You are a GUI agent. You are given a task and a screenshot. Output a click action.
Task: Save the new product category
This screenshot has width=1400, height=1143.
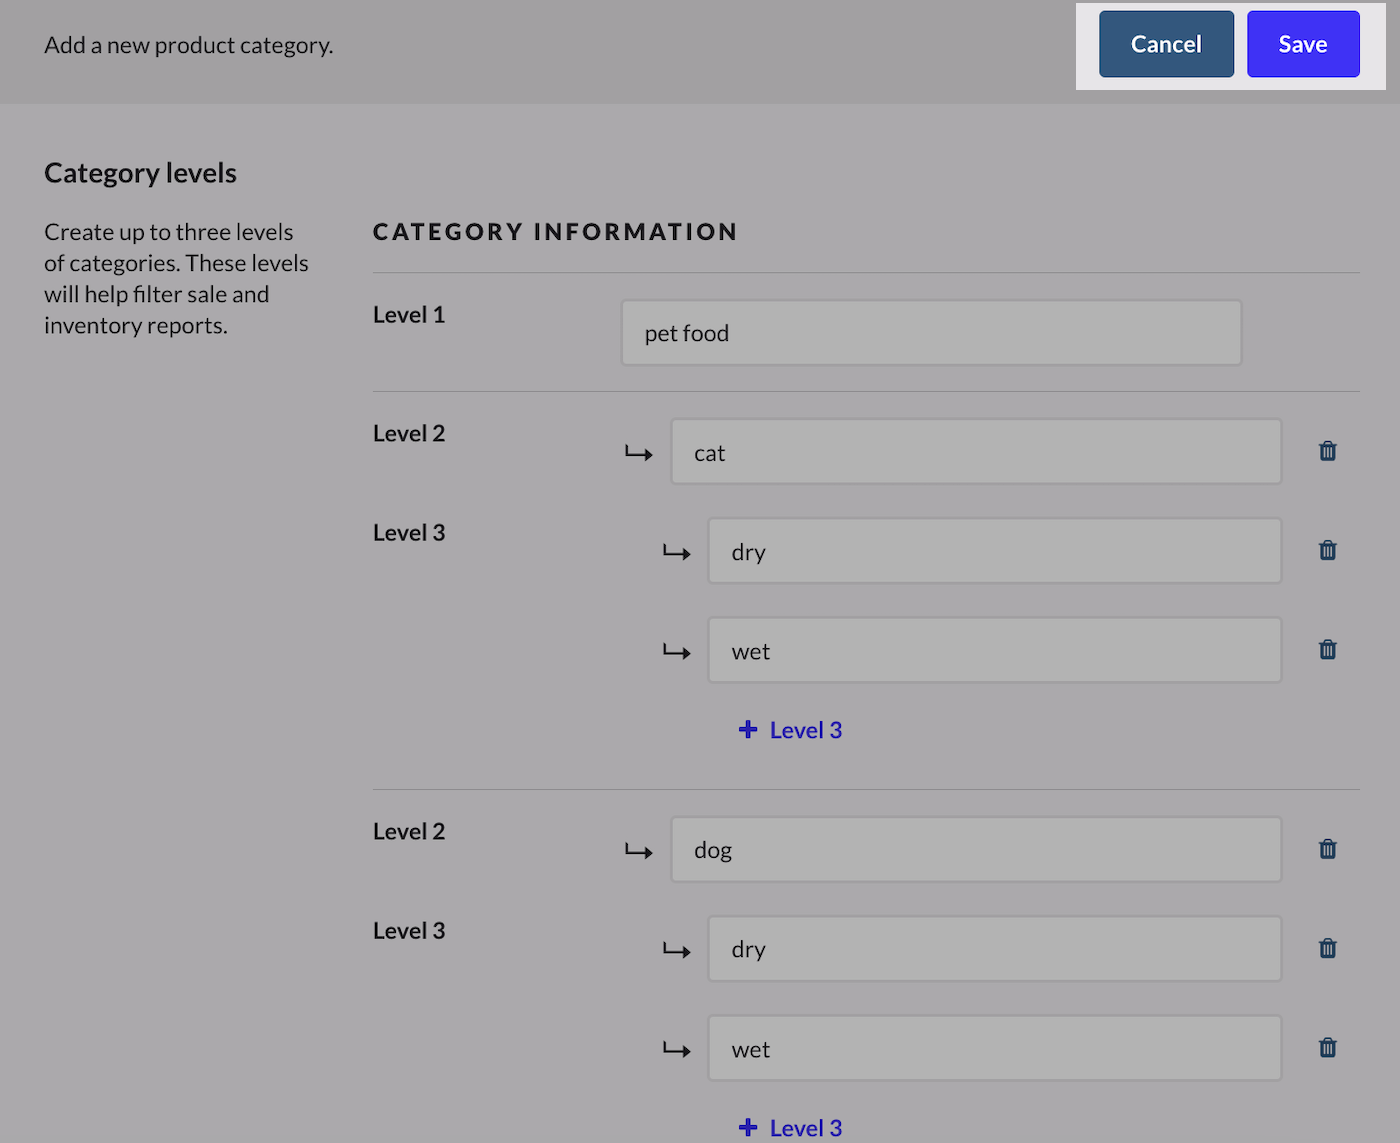pyautogui.click(x=1303, y=44)
